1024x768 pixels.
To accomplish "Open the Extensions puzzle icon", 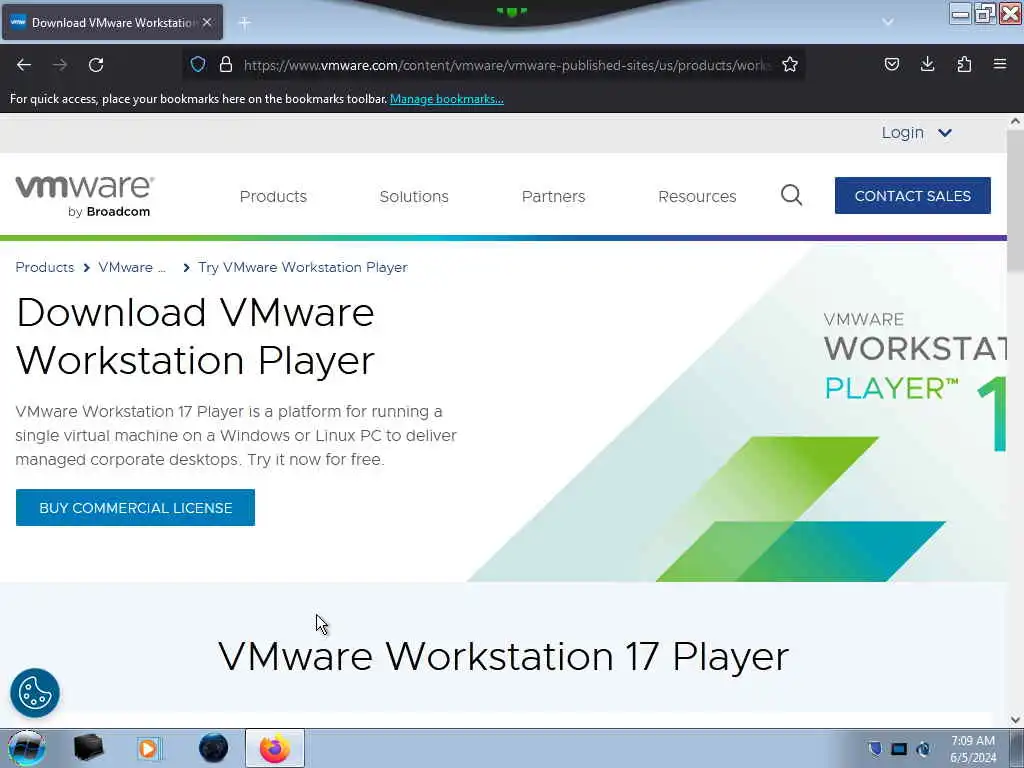I will pos(964,64).
